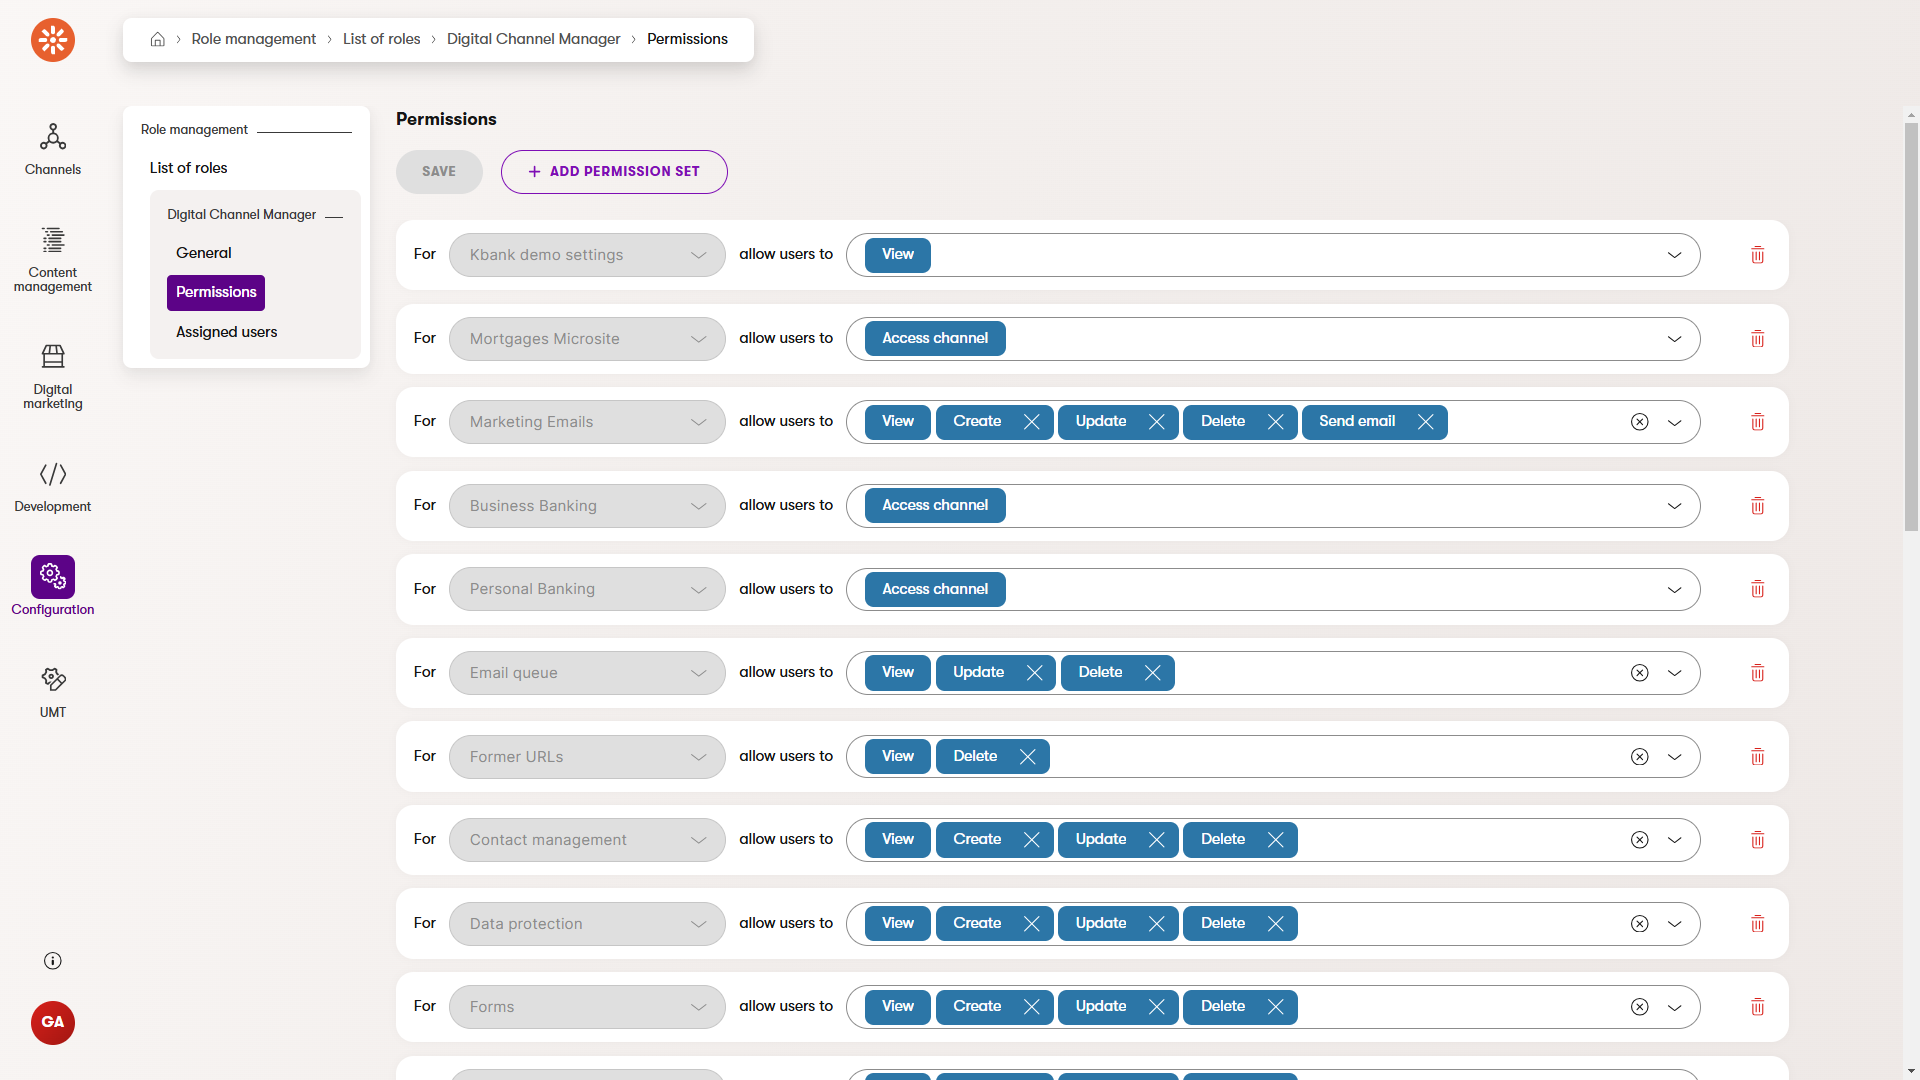Click the home breadcrumb icon
Image resolution: width=1920 pixels, height=1080 pixels.
tap(157, 39)
